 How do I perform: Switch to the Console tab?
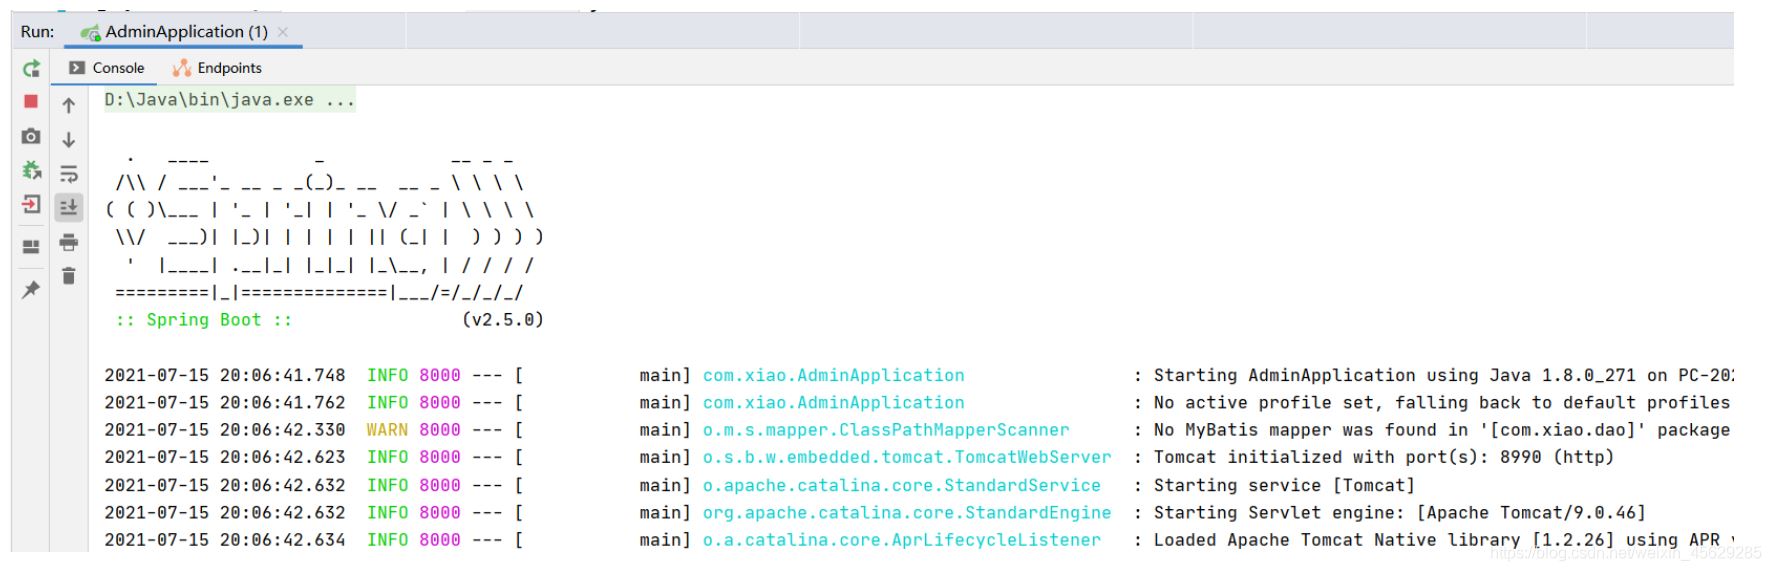tap(107, 68)
